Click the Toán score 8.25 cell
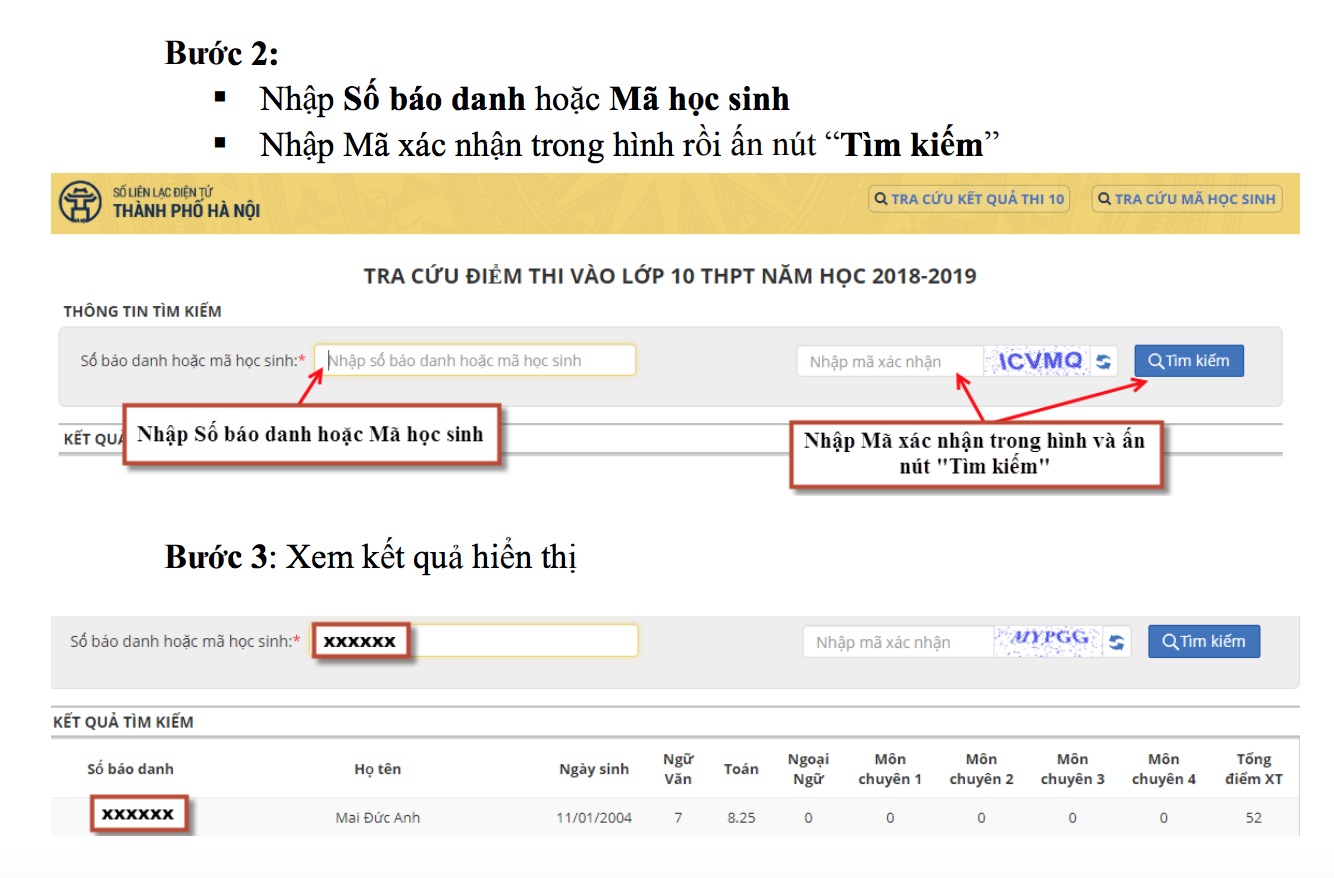Image resolution: width=1334 pixels, height=878 pixels. pos(741,818)
